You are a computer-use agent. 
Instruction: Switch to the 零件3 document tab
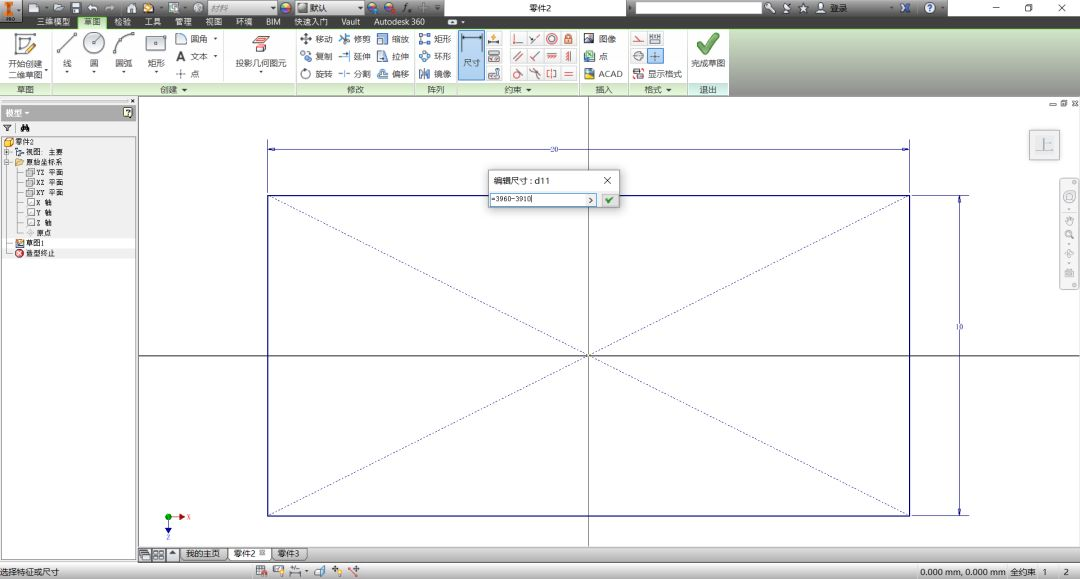(x=289, y=554)
